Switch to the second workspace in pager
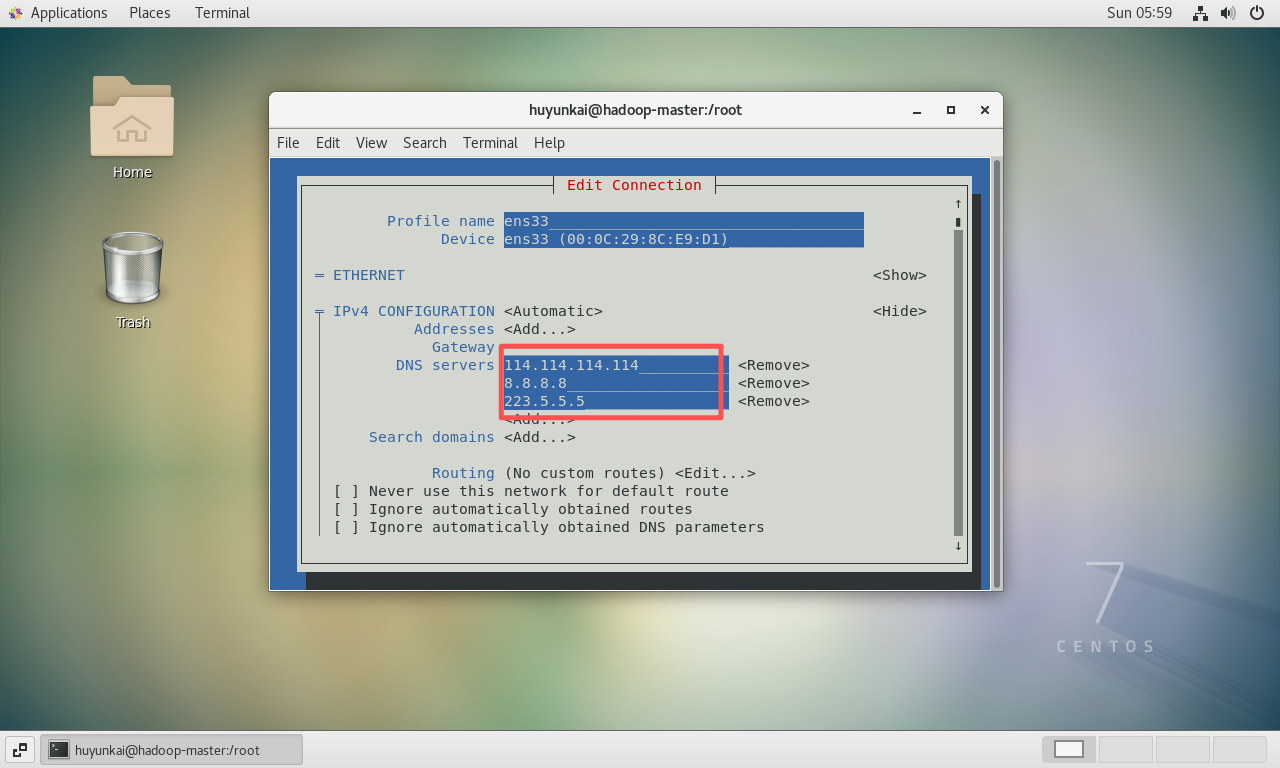This screenshot has width=1280, height=768. click(x=1125, y=749)
